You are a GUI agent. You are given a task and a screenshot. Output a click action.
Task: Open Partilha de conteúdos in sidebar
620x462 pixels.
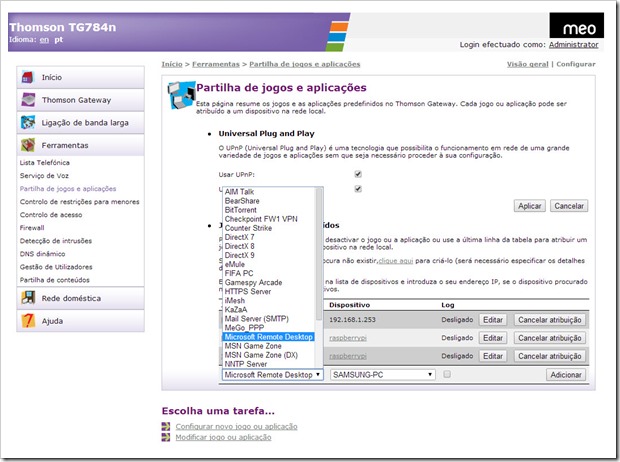point(55,280)
